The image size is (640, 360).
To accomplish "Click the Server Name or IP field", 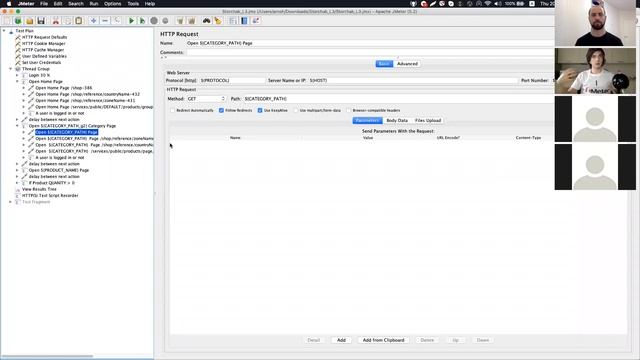I will click(413, 80).
